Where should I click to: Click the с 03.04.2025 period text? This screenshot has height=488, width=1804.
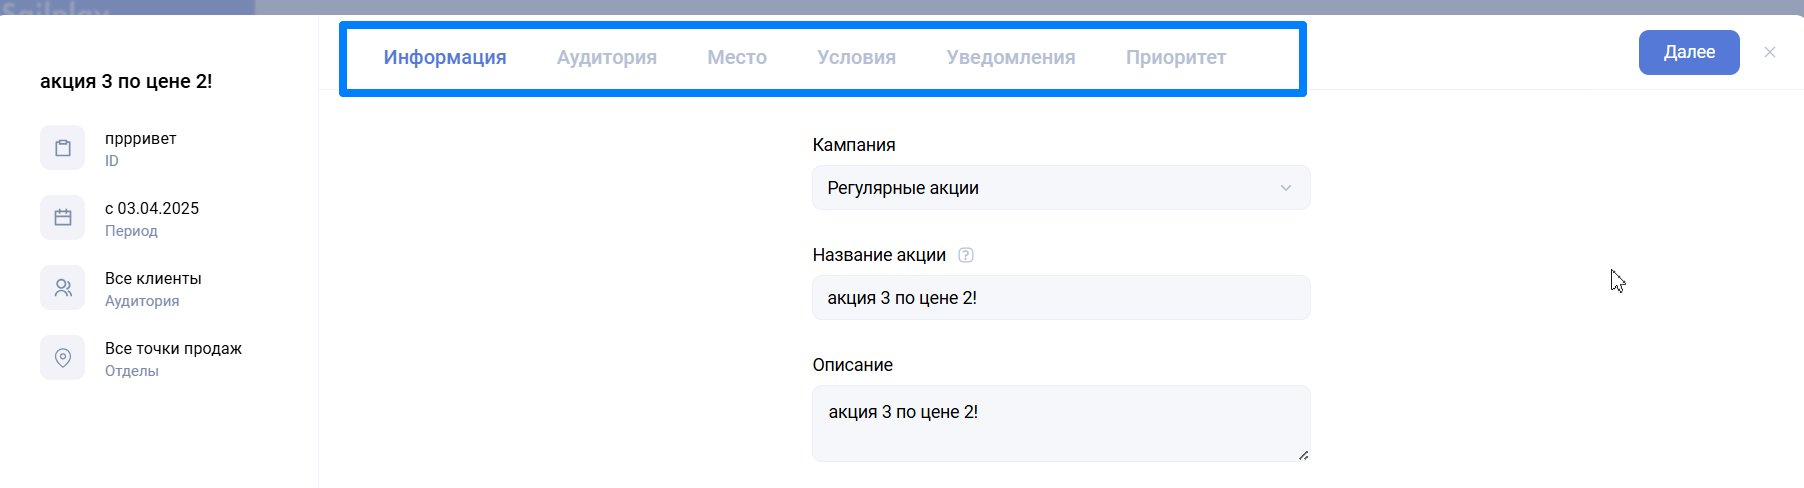(x=152, y=209)
